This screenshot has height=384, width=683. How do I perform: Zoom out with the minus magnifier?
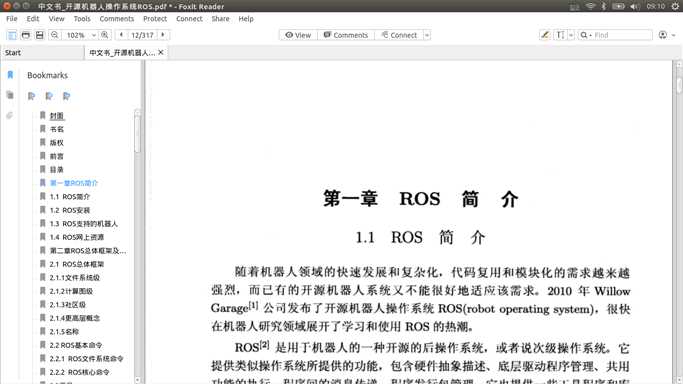click(x=54, y=35)
